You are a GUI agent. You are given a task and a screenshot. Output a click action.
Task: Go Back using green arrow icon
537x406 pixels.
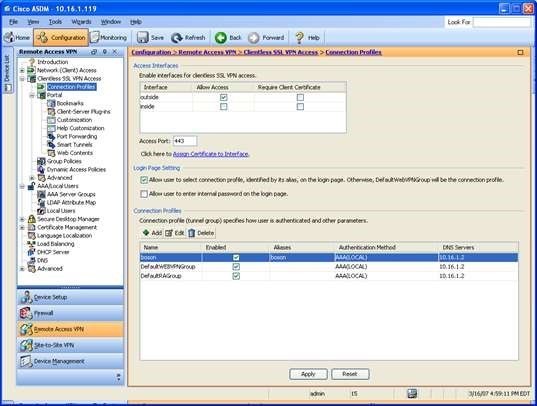tap(221, 38)
